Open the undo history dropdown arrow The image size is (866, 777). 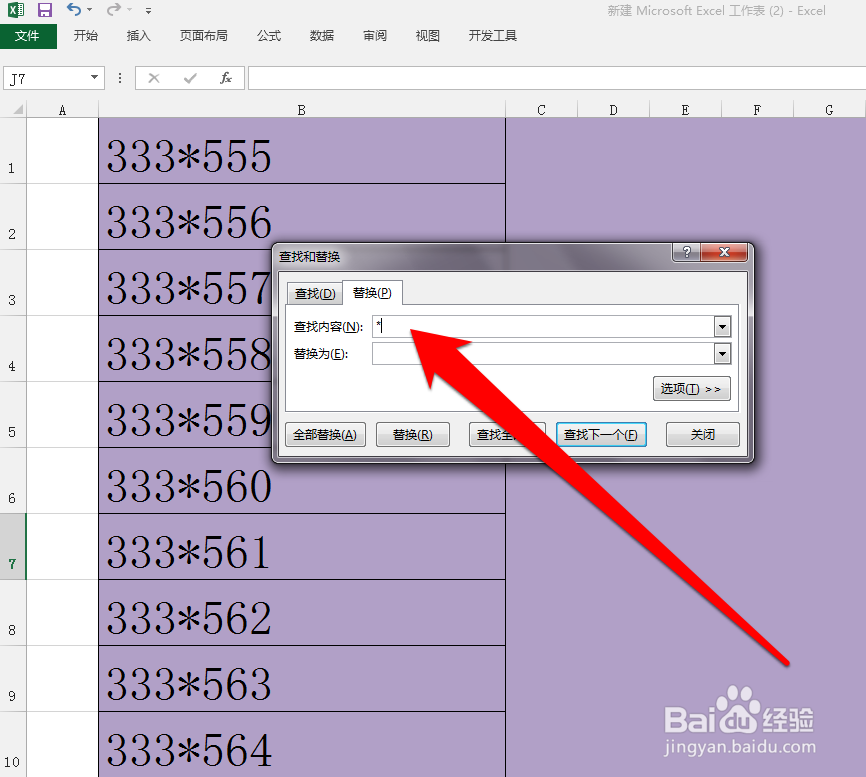[x=90, y=10]
